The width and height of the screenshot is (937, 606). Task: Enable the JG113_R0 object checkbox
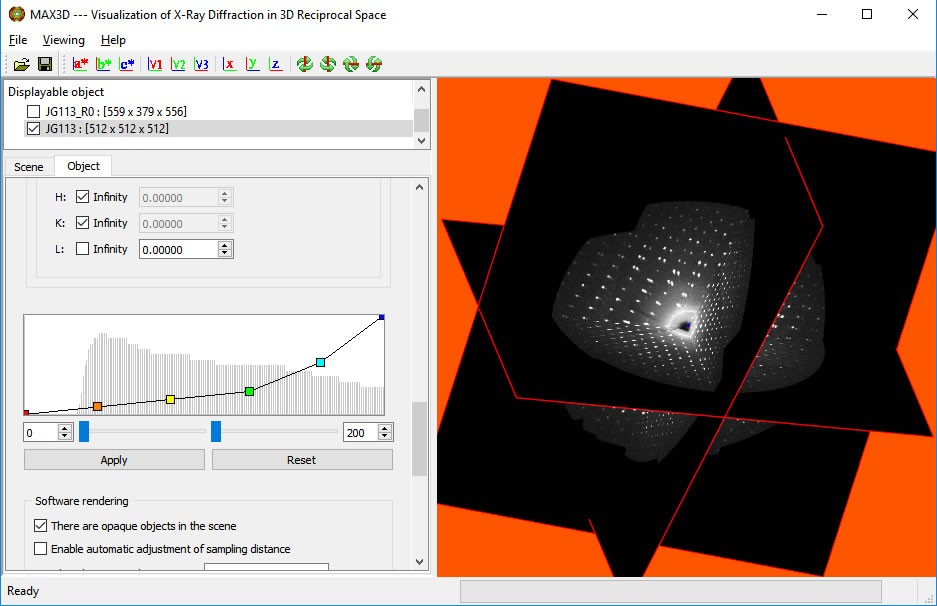(x=34, y=111)
